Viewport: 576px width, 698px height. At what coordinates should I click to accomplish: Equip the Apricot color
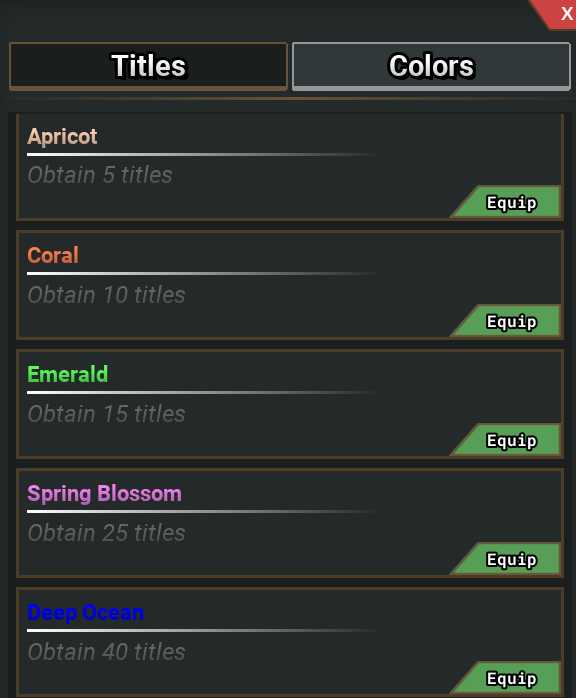point(506,202)
